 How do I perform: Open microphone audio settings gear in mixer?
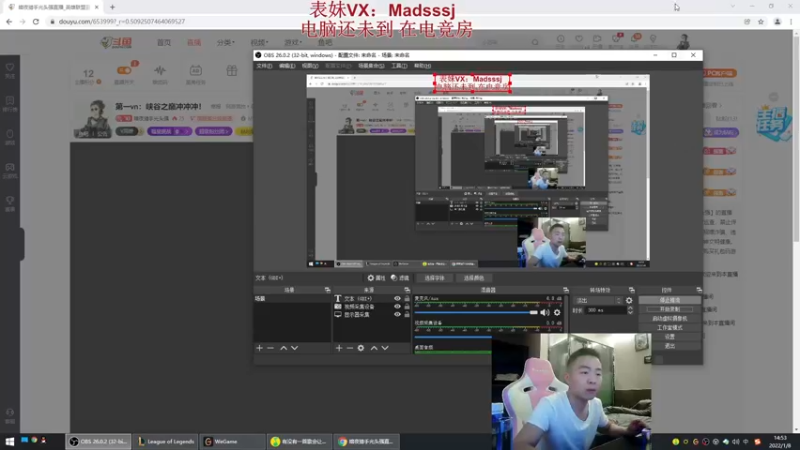(557, 312)
